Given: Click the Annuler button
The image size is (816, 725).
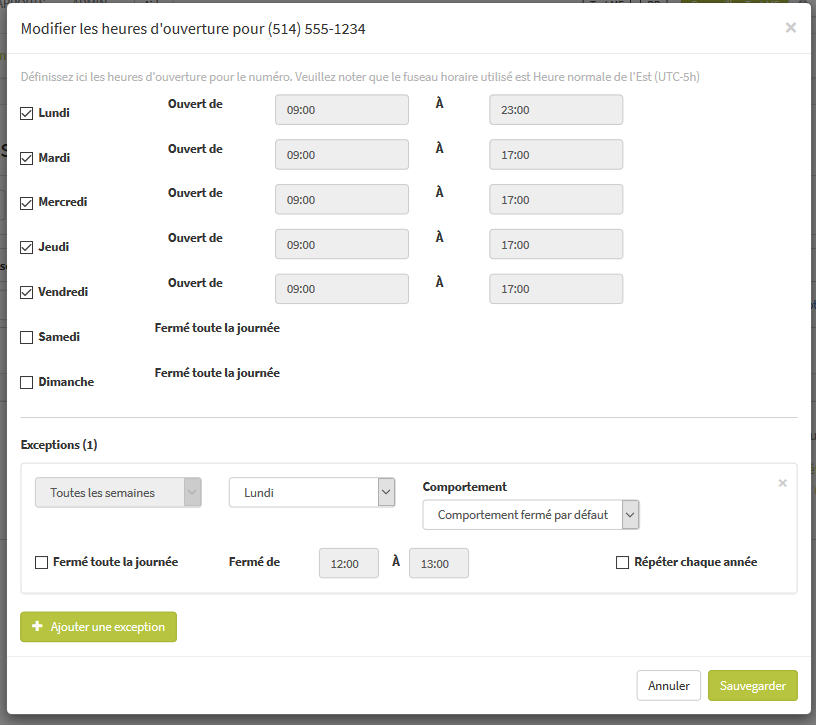Looking at the screenshot, I should 669,685.
